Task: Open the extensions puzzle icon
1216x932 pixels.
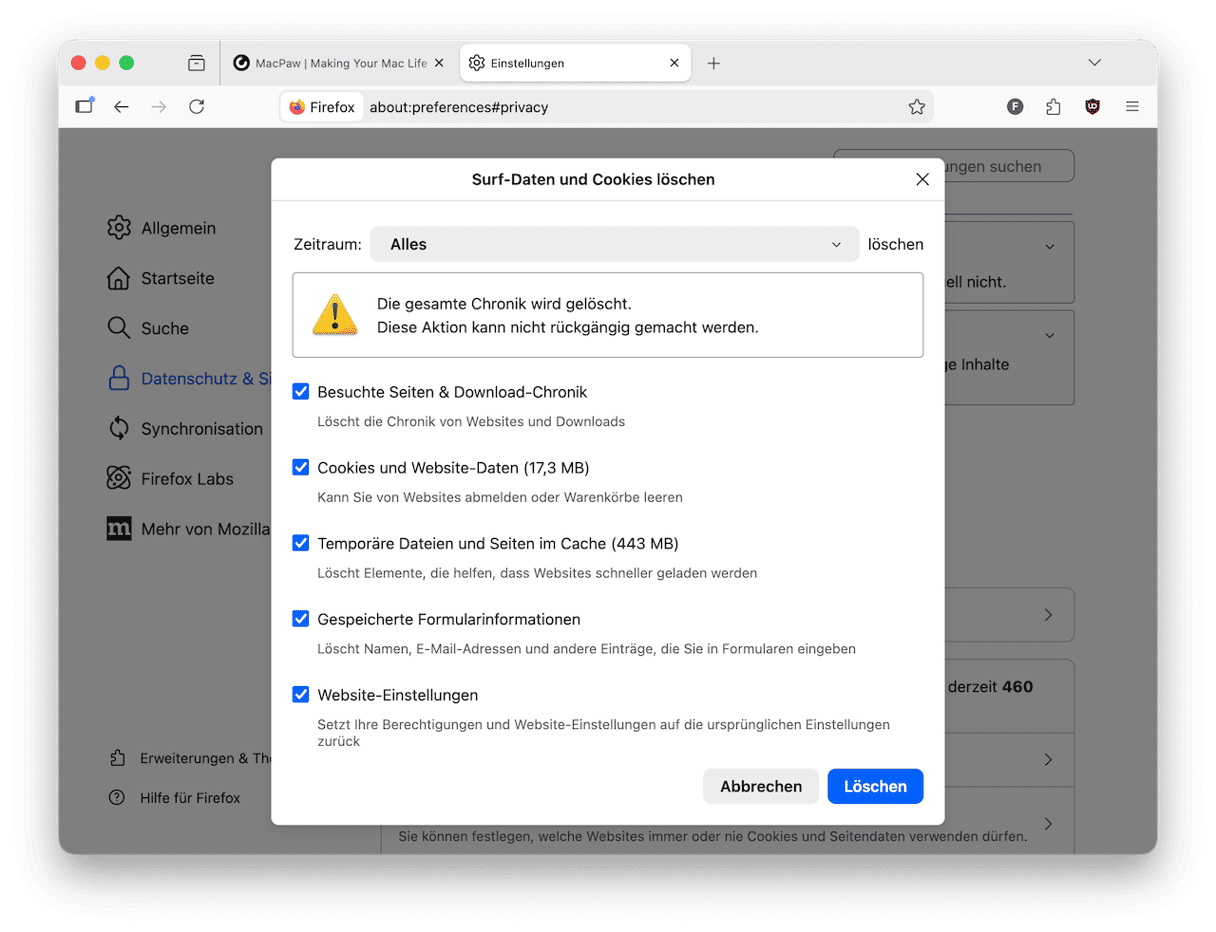Action: pos(1053,107)
